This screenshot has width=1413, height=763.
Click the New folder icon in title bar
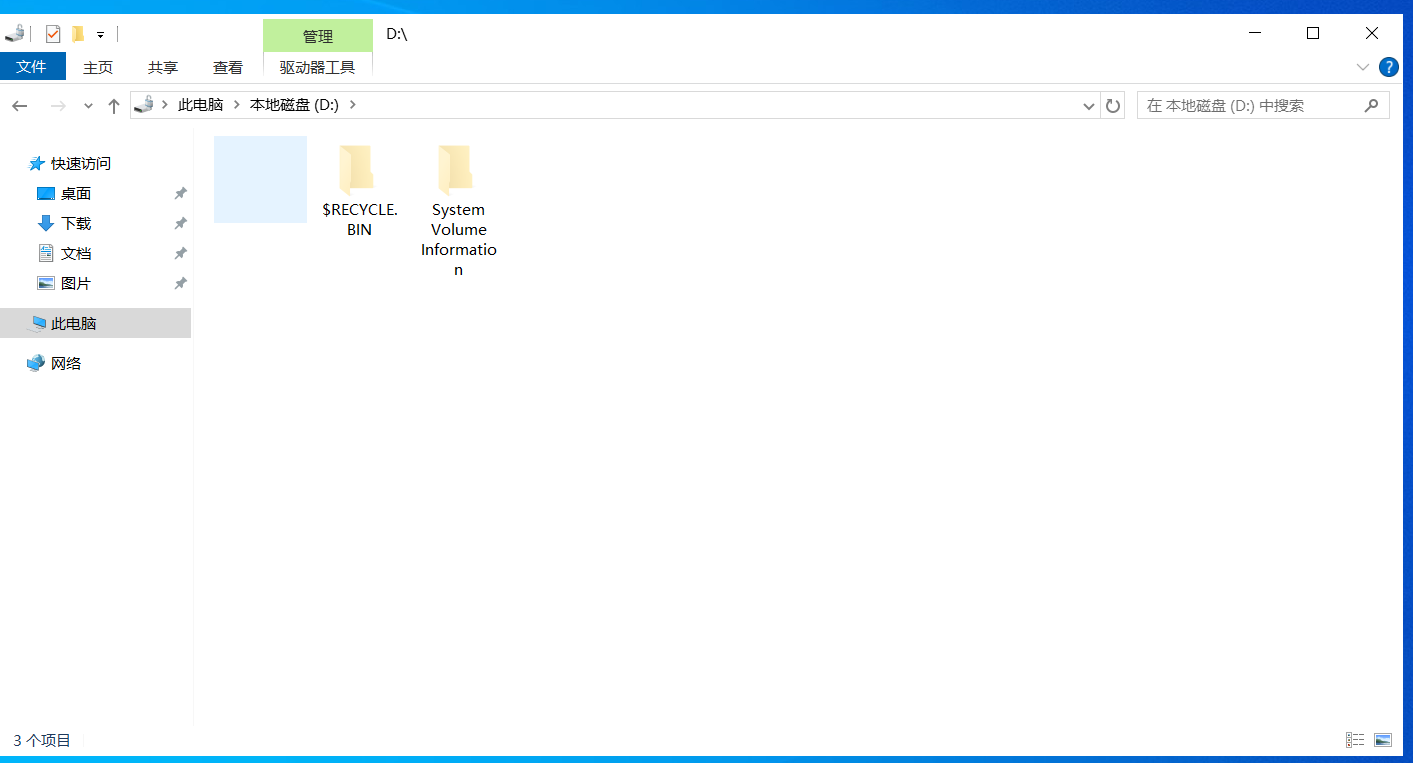[77, 34]
